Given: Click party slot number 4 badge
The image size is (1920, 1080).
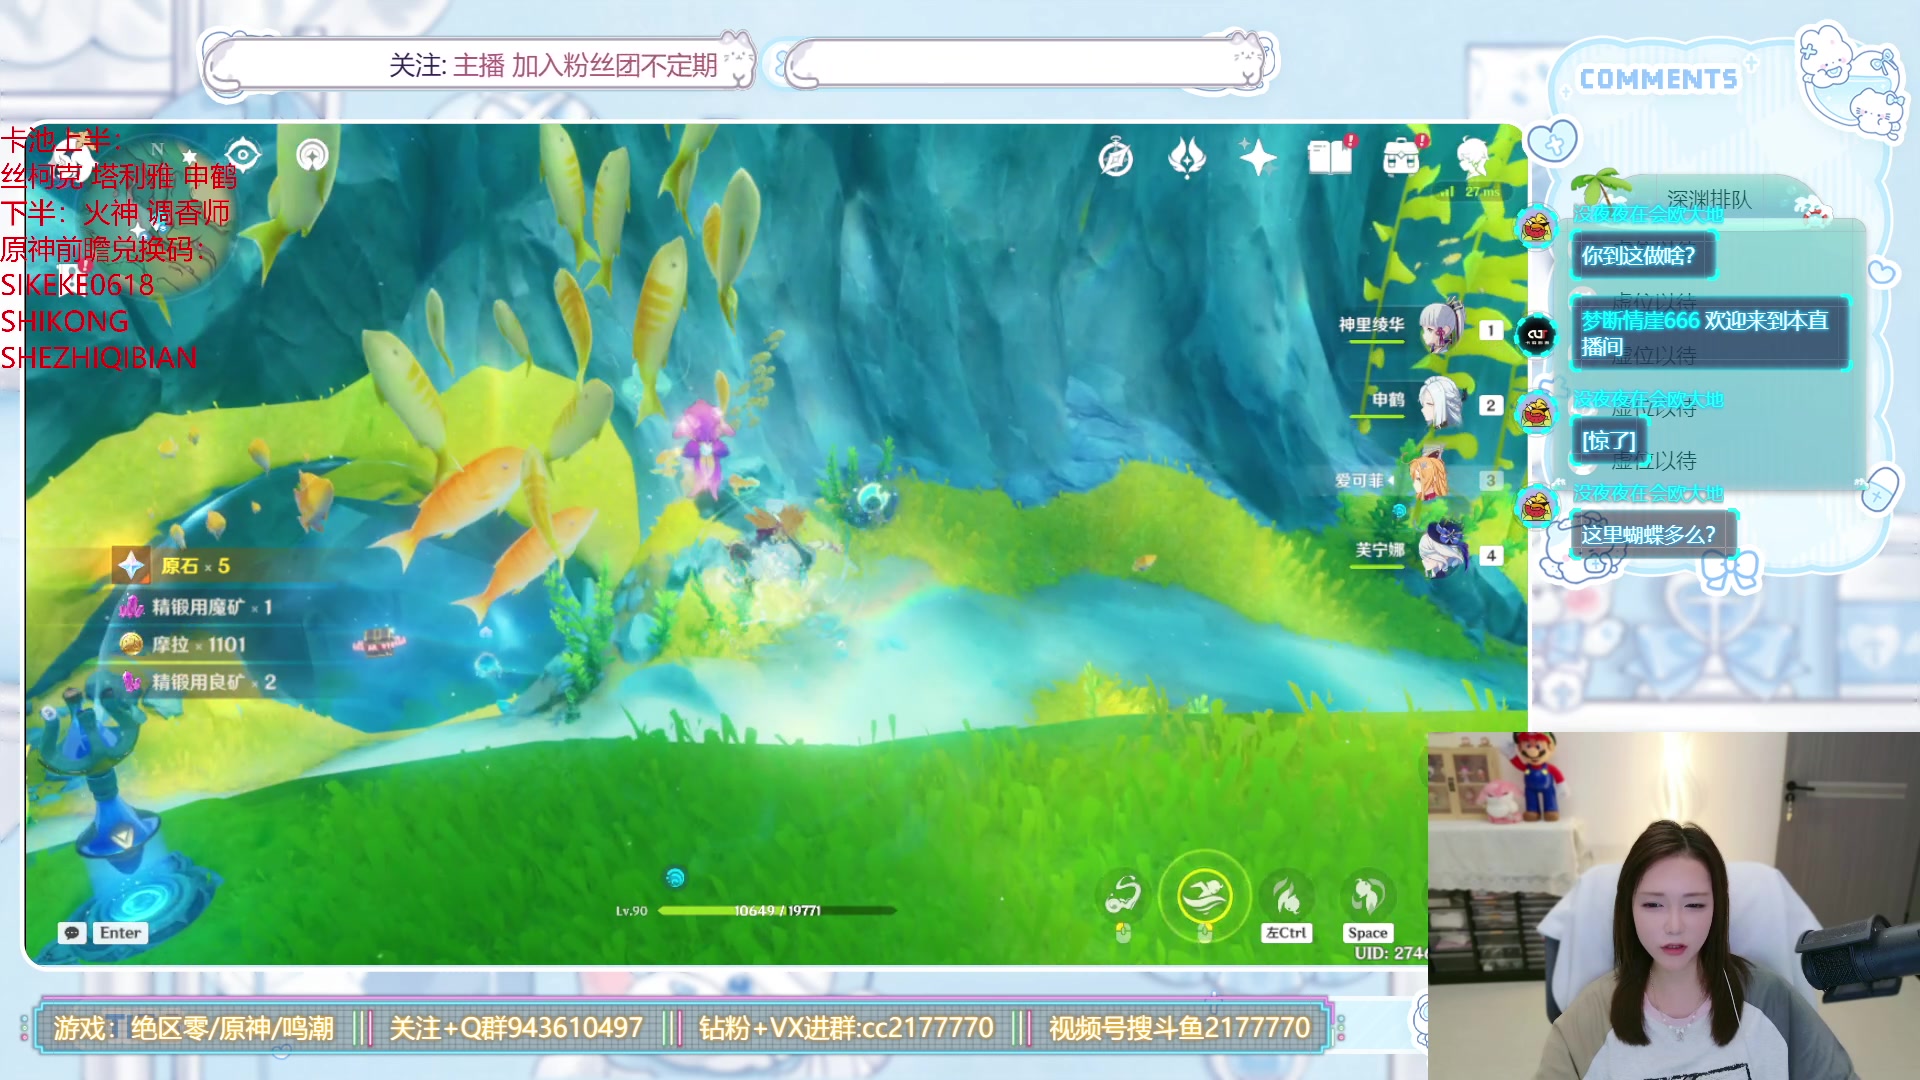Looking at the screenshot, I should tap(1491, 555).
